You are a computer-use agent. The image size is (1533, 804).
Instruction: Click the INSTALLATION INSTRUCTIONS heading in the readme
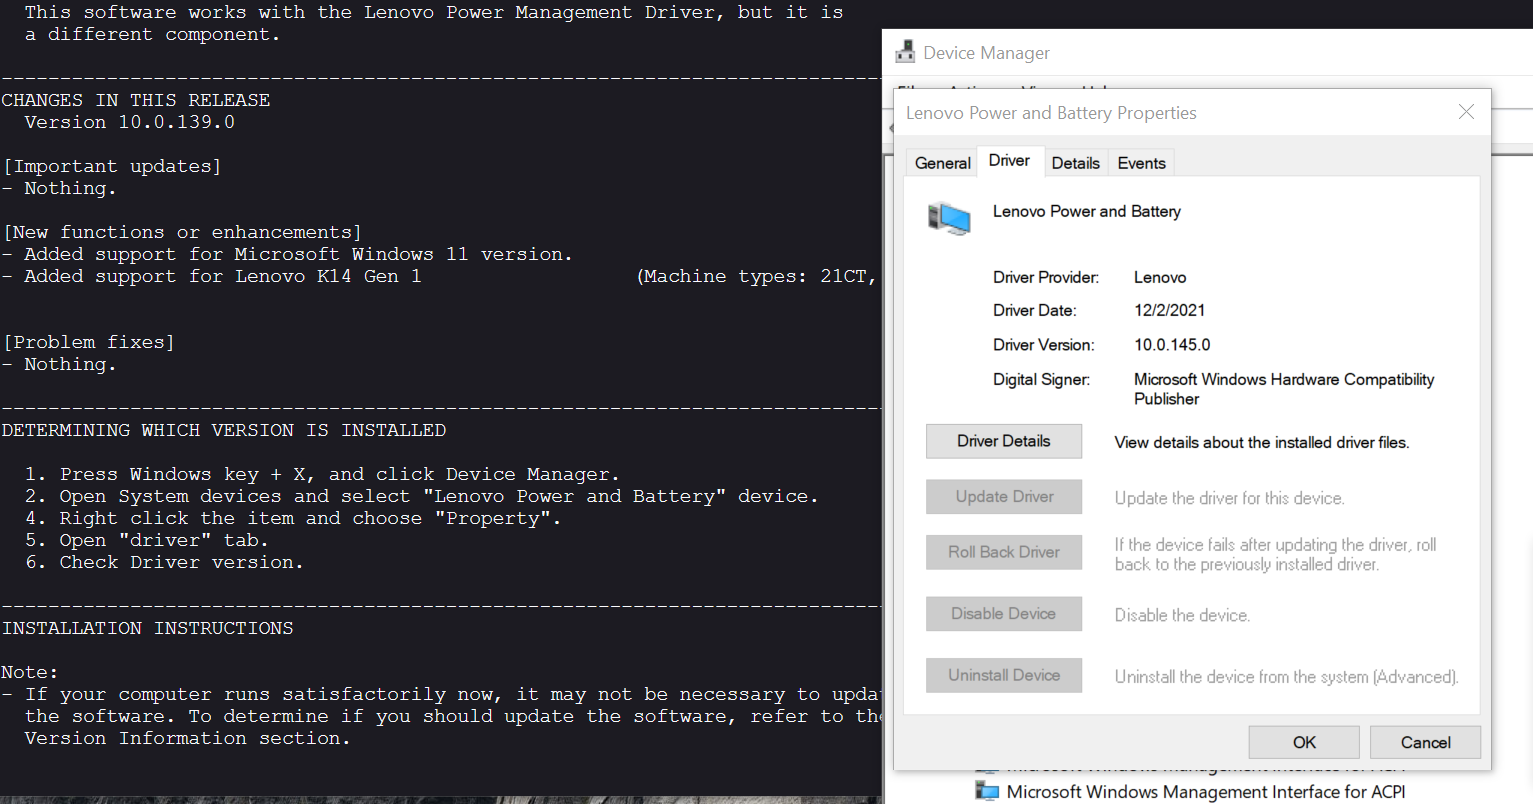(x=147, y=628)
